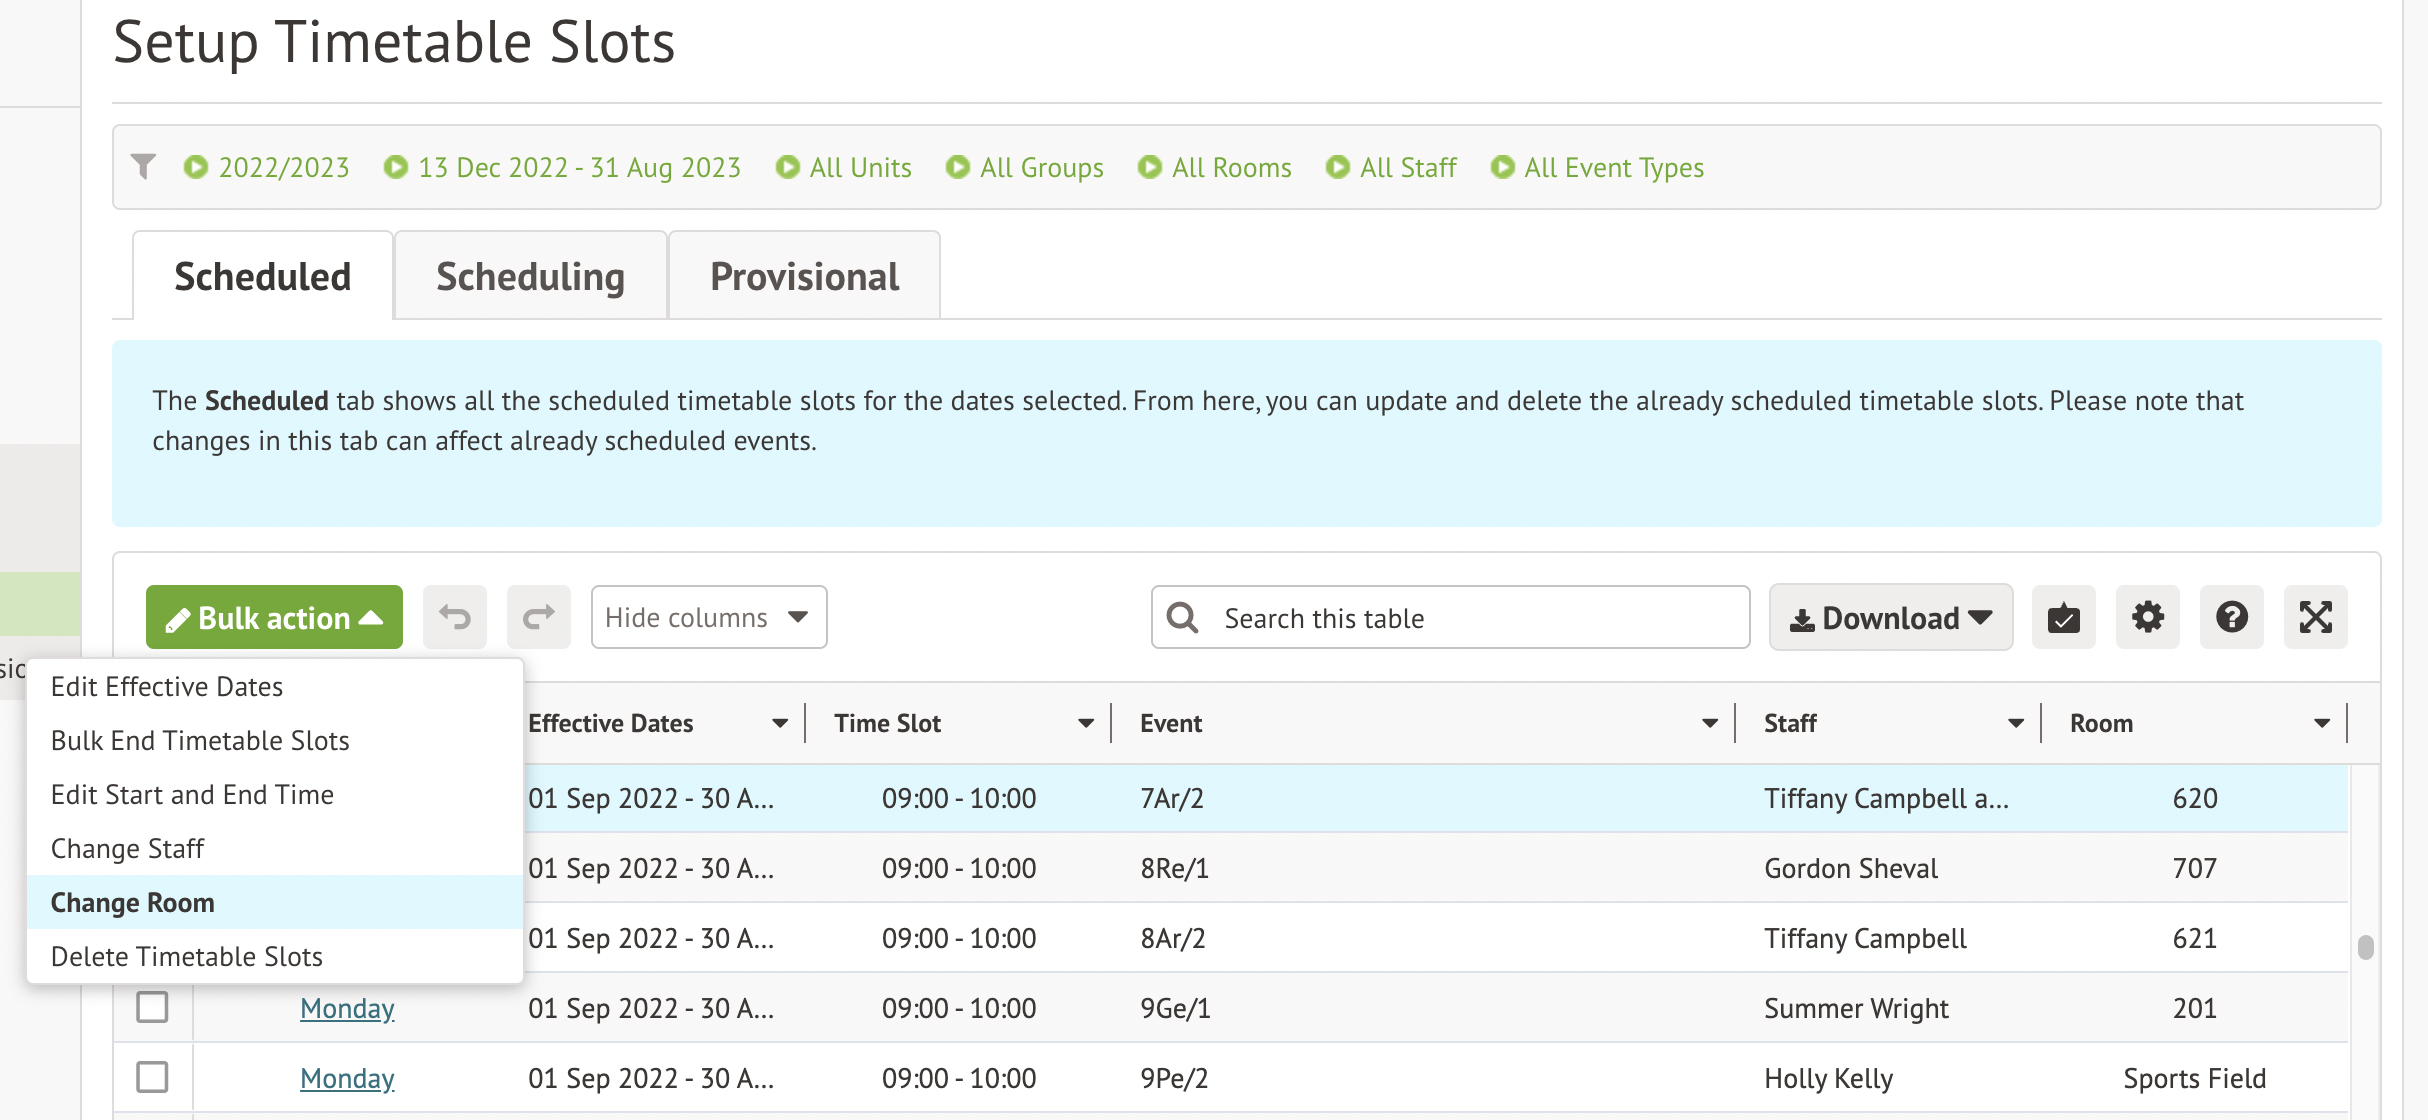Toggle fullscreen with the expand arrows icon
Viewport: 2428px width, 1120px height.
2315,617
